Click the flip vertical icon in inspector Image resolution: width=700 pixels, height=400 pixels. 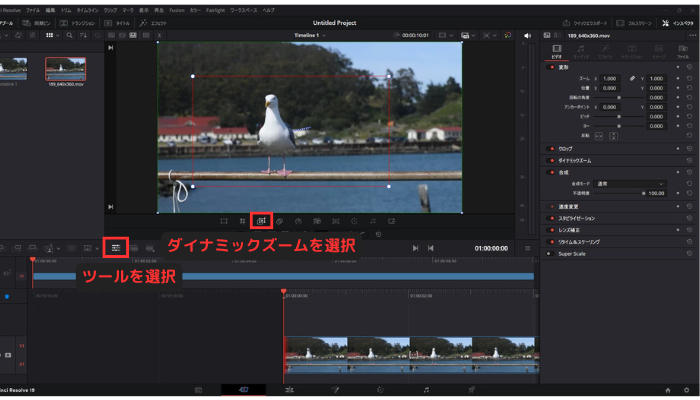(613, 136)
